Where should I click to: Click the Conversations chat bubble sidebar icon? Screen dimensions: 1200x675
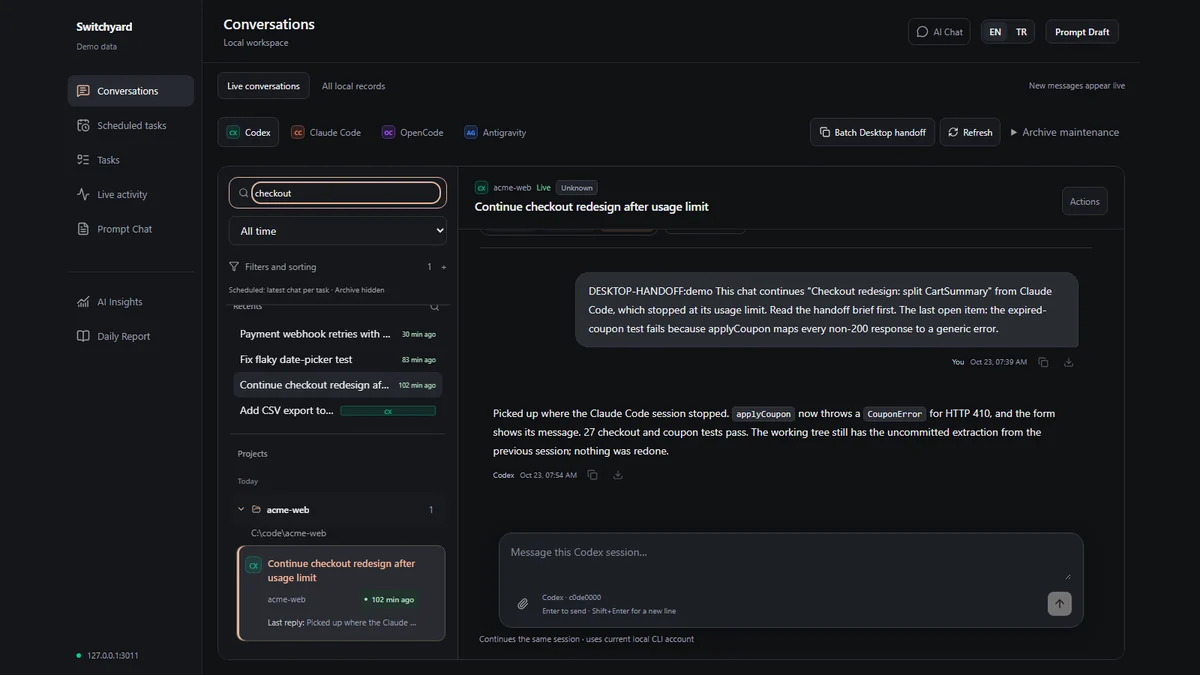[83, 91]
